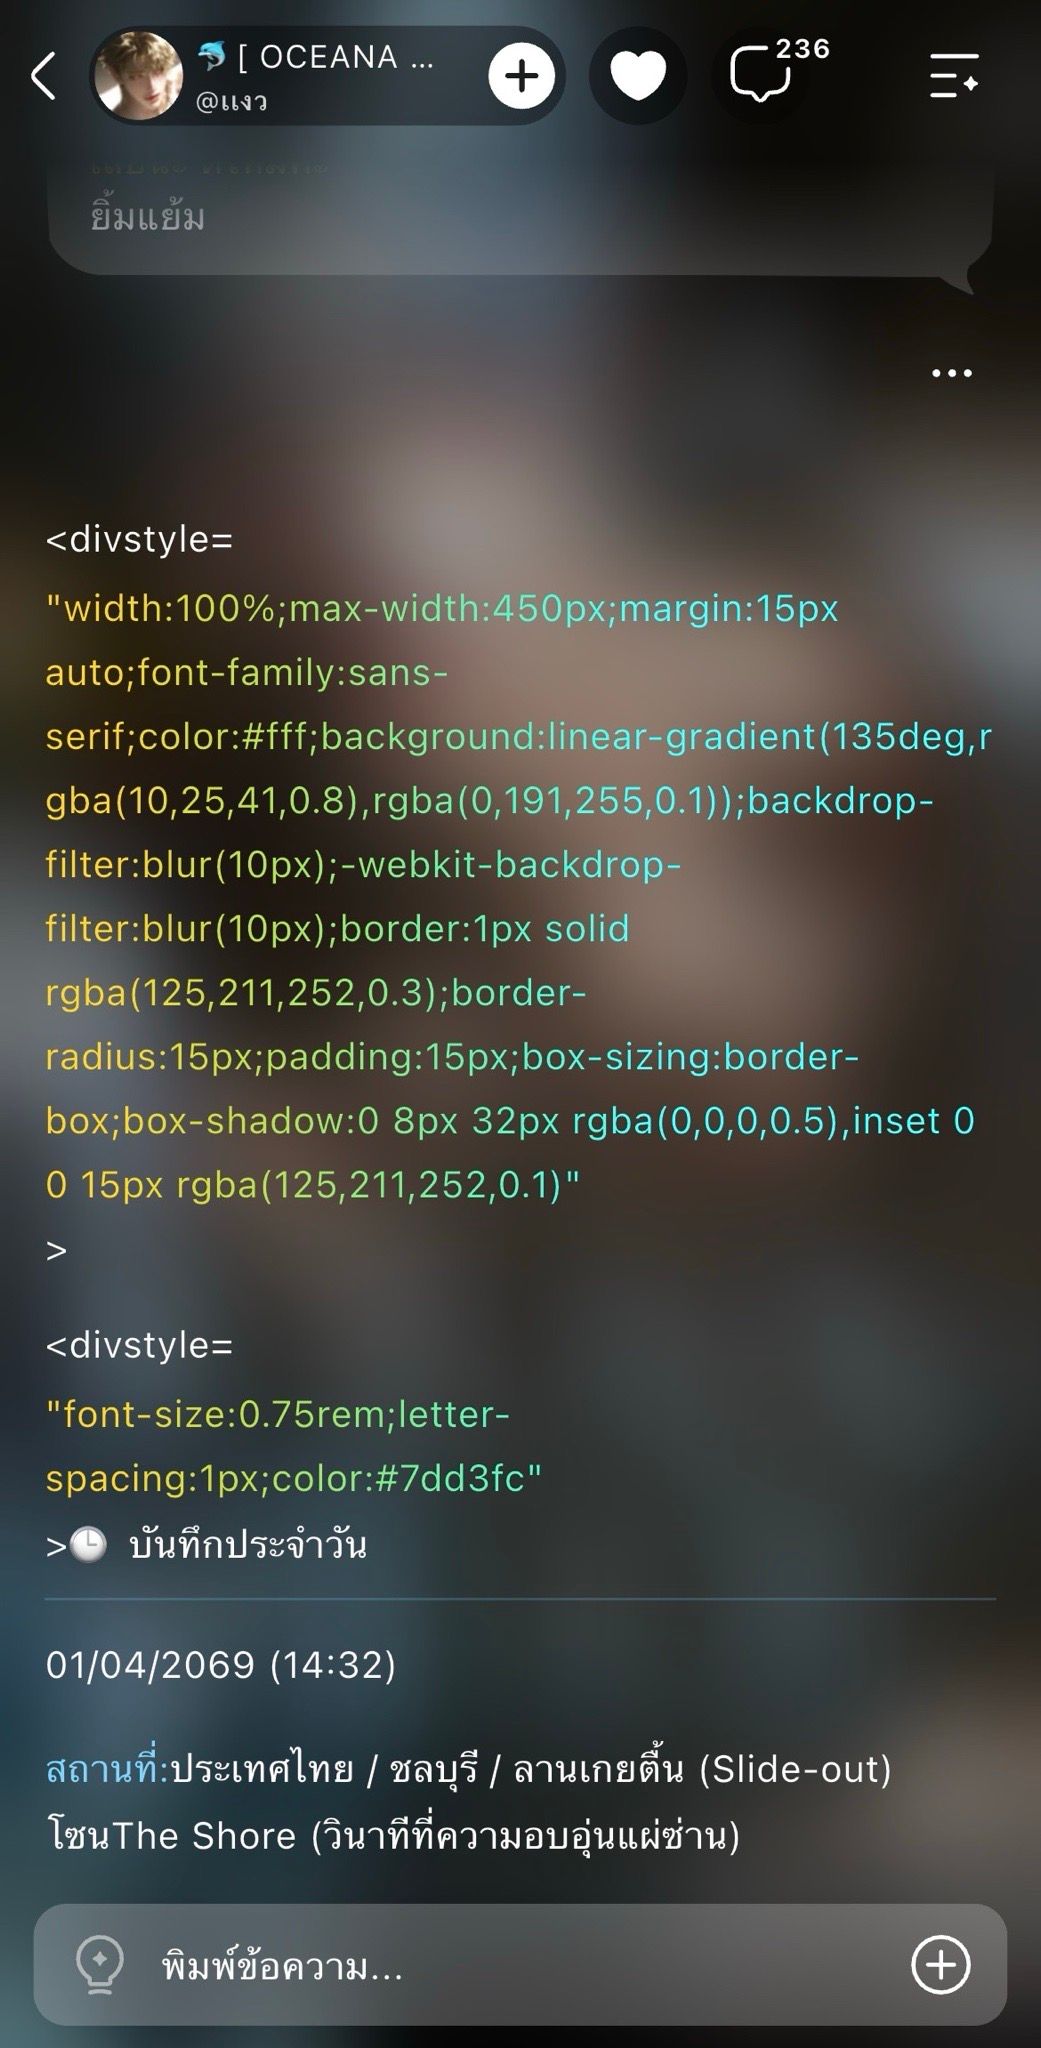Tap the dolphin emoji in title

212,57
